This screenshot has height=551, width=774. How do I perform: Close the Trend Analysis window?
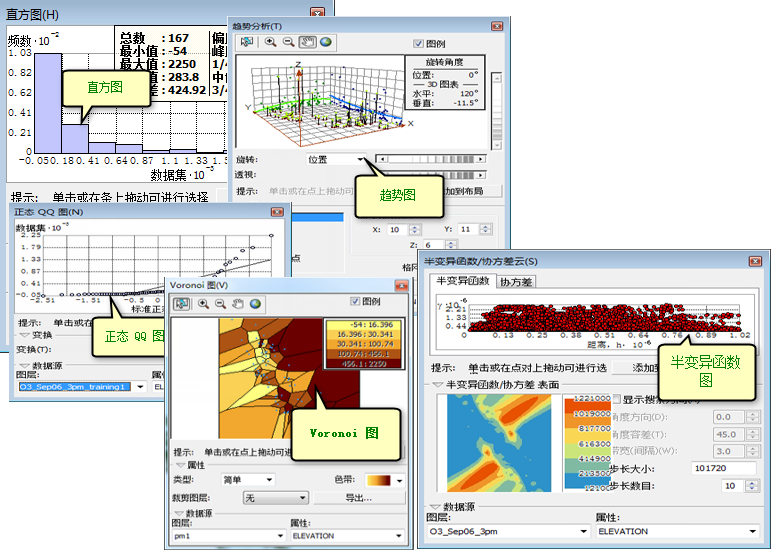(x=497, y=26)
